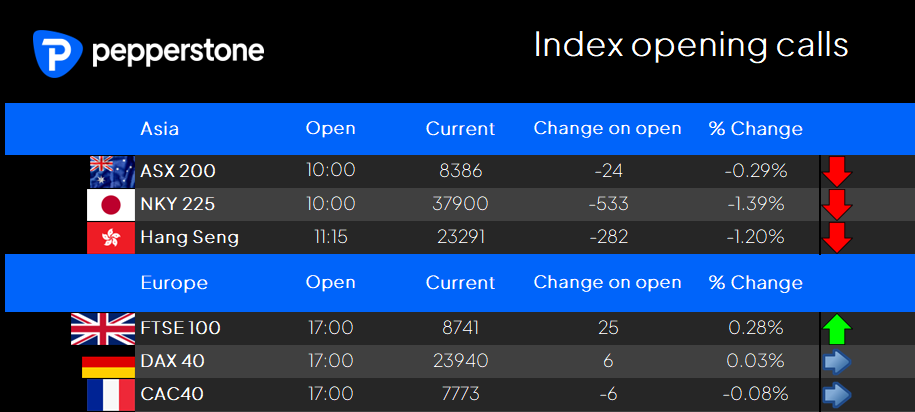Click the French flag beside CAC40
The width and height of the screenshot is (915, 412).
pos(111,395)
